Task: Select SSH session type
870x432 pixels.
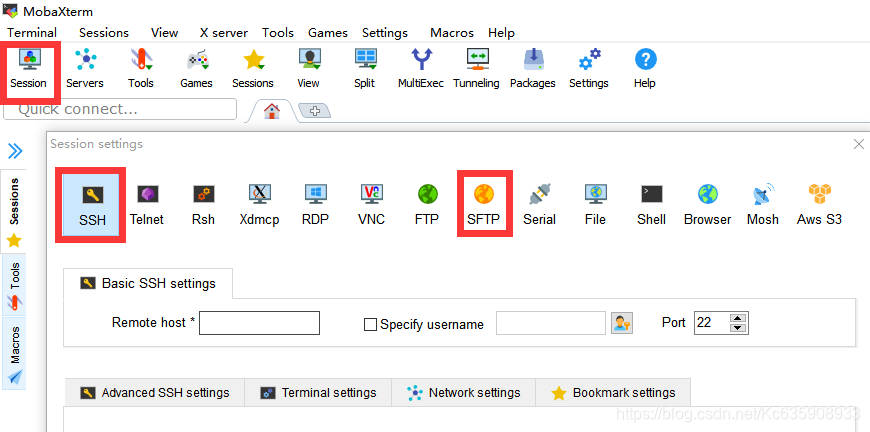Action: [92, 205]
